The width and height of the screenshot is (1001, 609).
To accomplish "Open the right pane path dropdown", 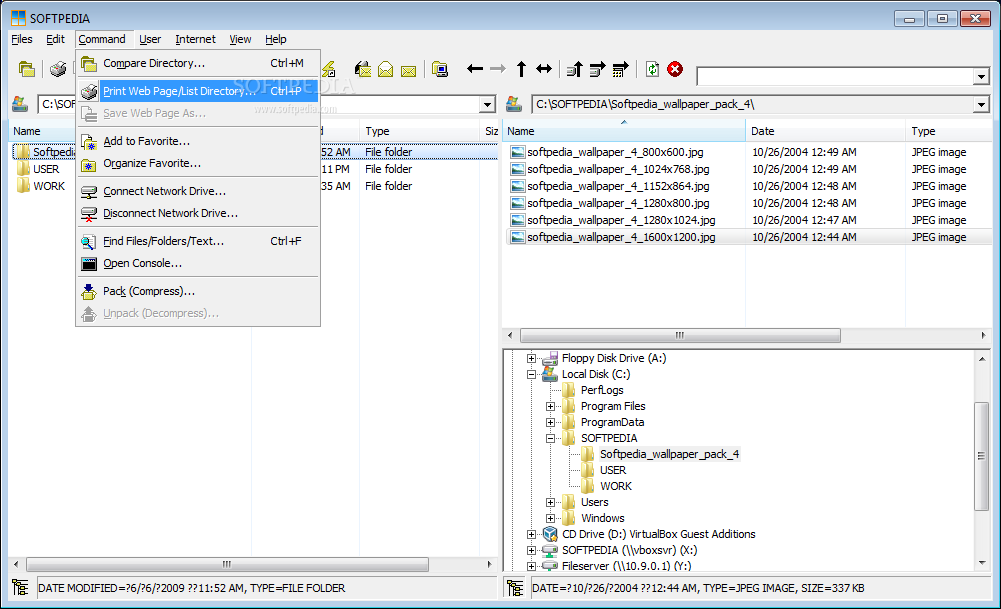I will click(x=981, y=104).
